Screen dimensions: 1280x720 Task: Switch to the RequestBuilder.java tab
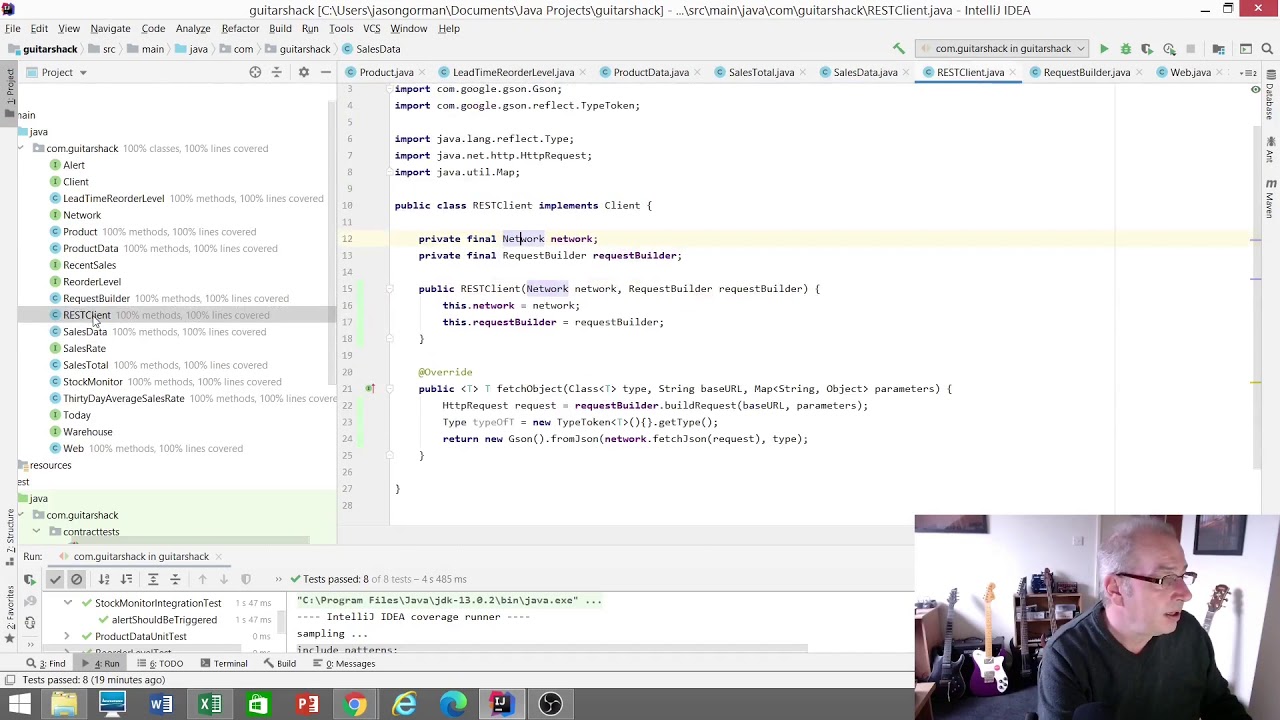click(1086, 72)
